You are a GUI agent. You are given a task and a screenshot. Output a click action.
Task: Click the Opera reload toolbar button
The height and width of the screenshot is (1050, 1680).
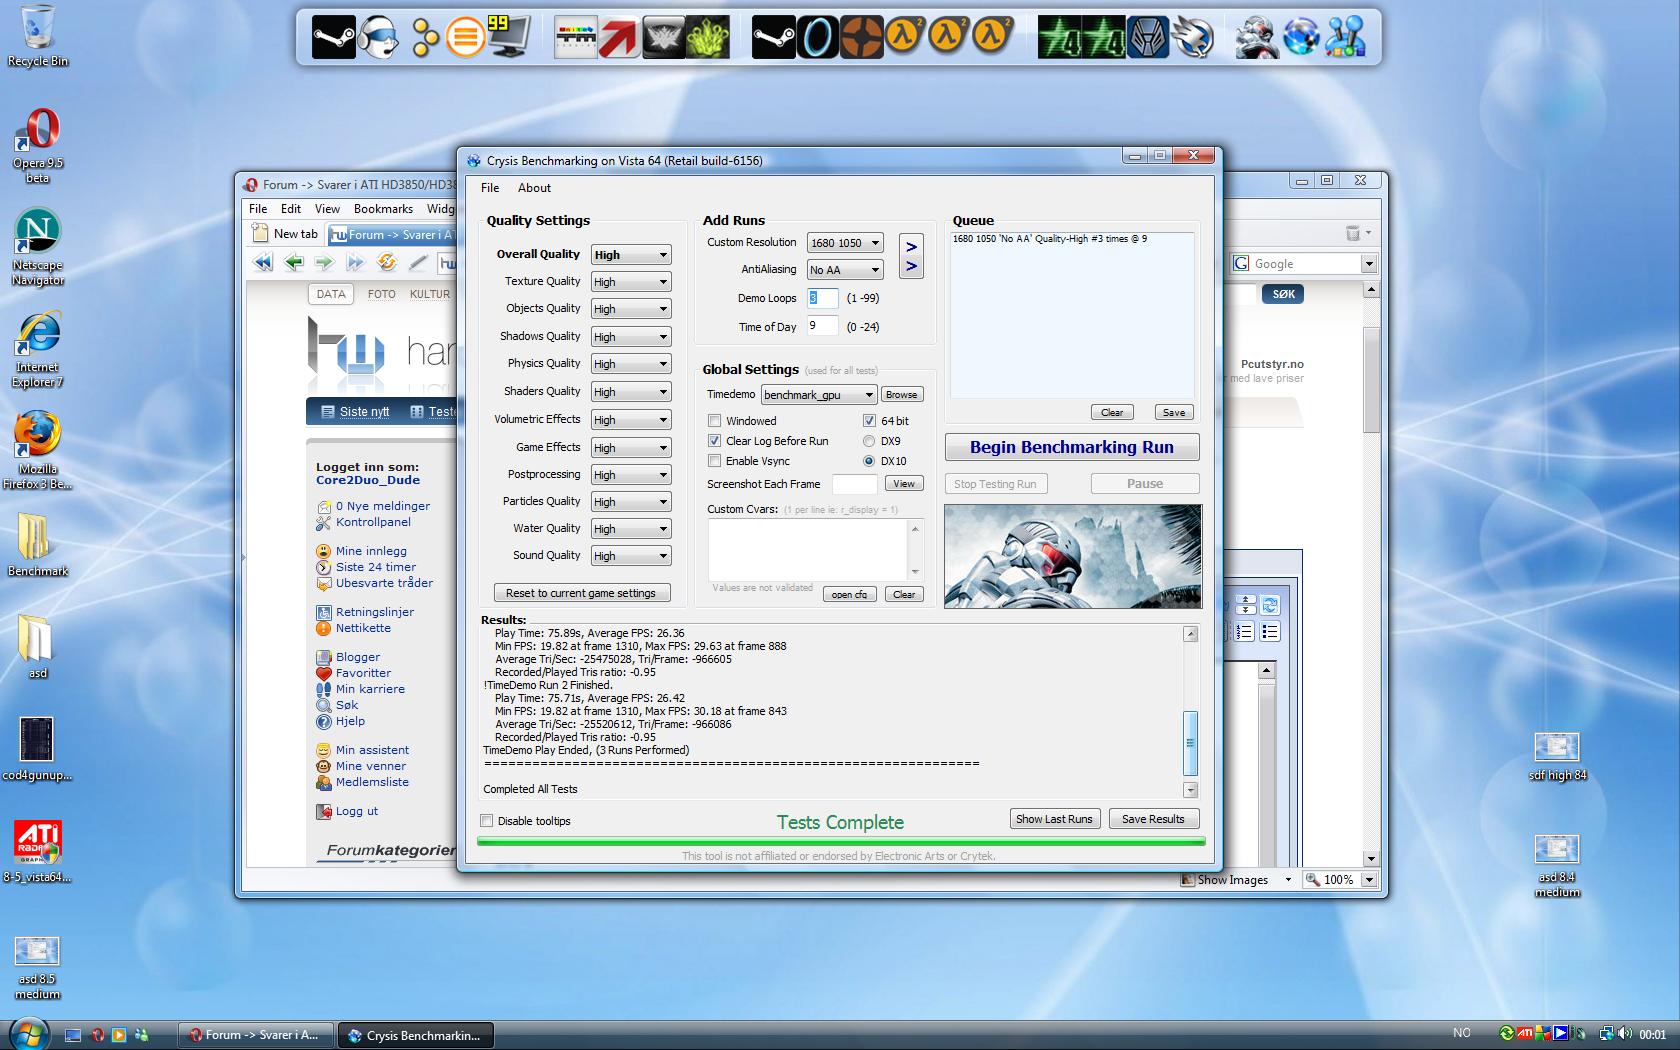(x=386, y=263)
